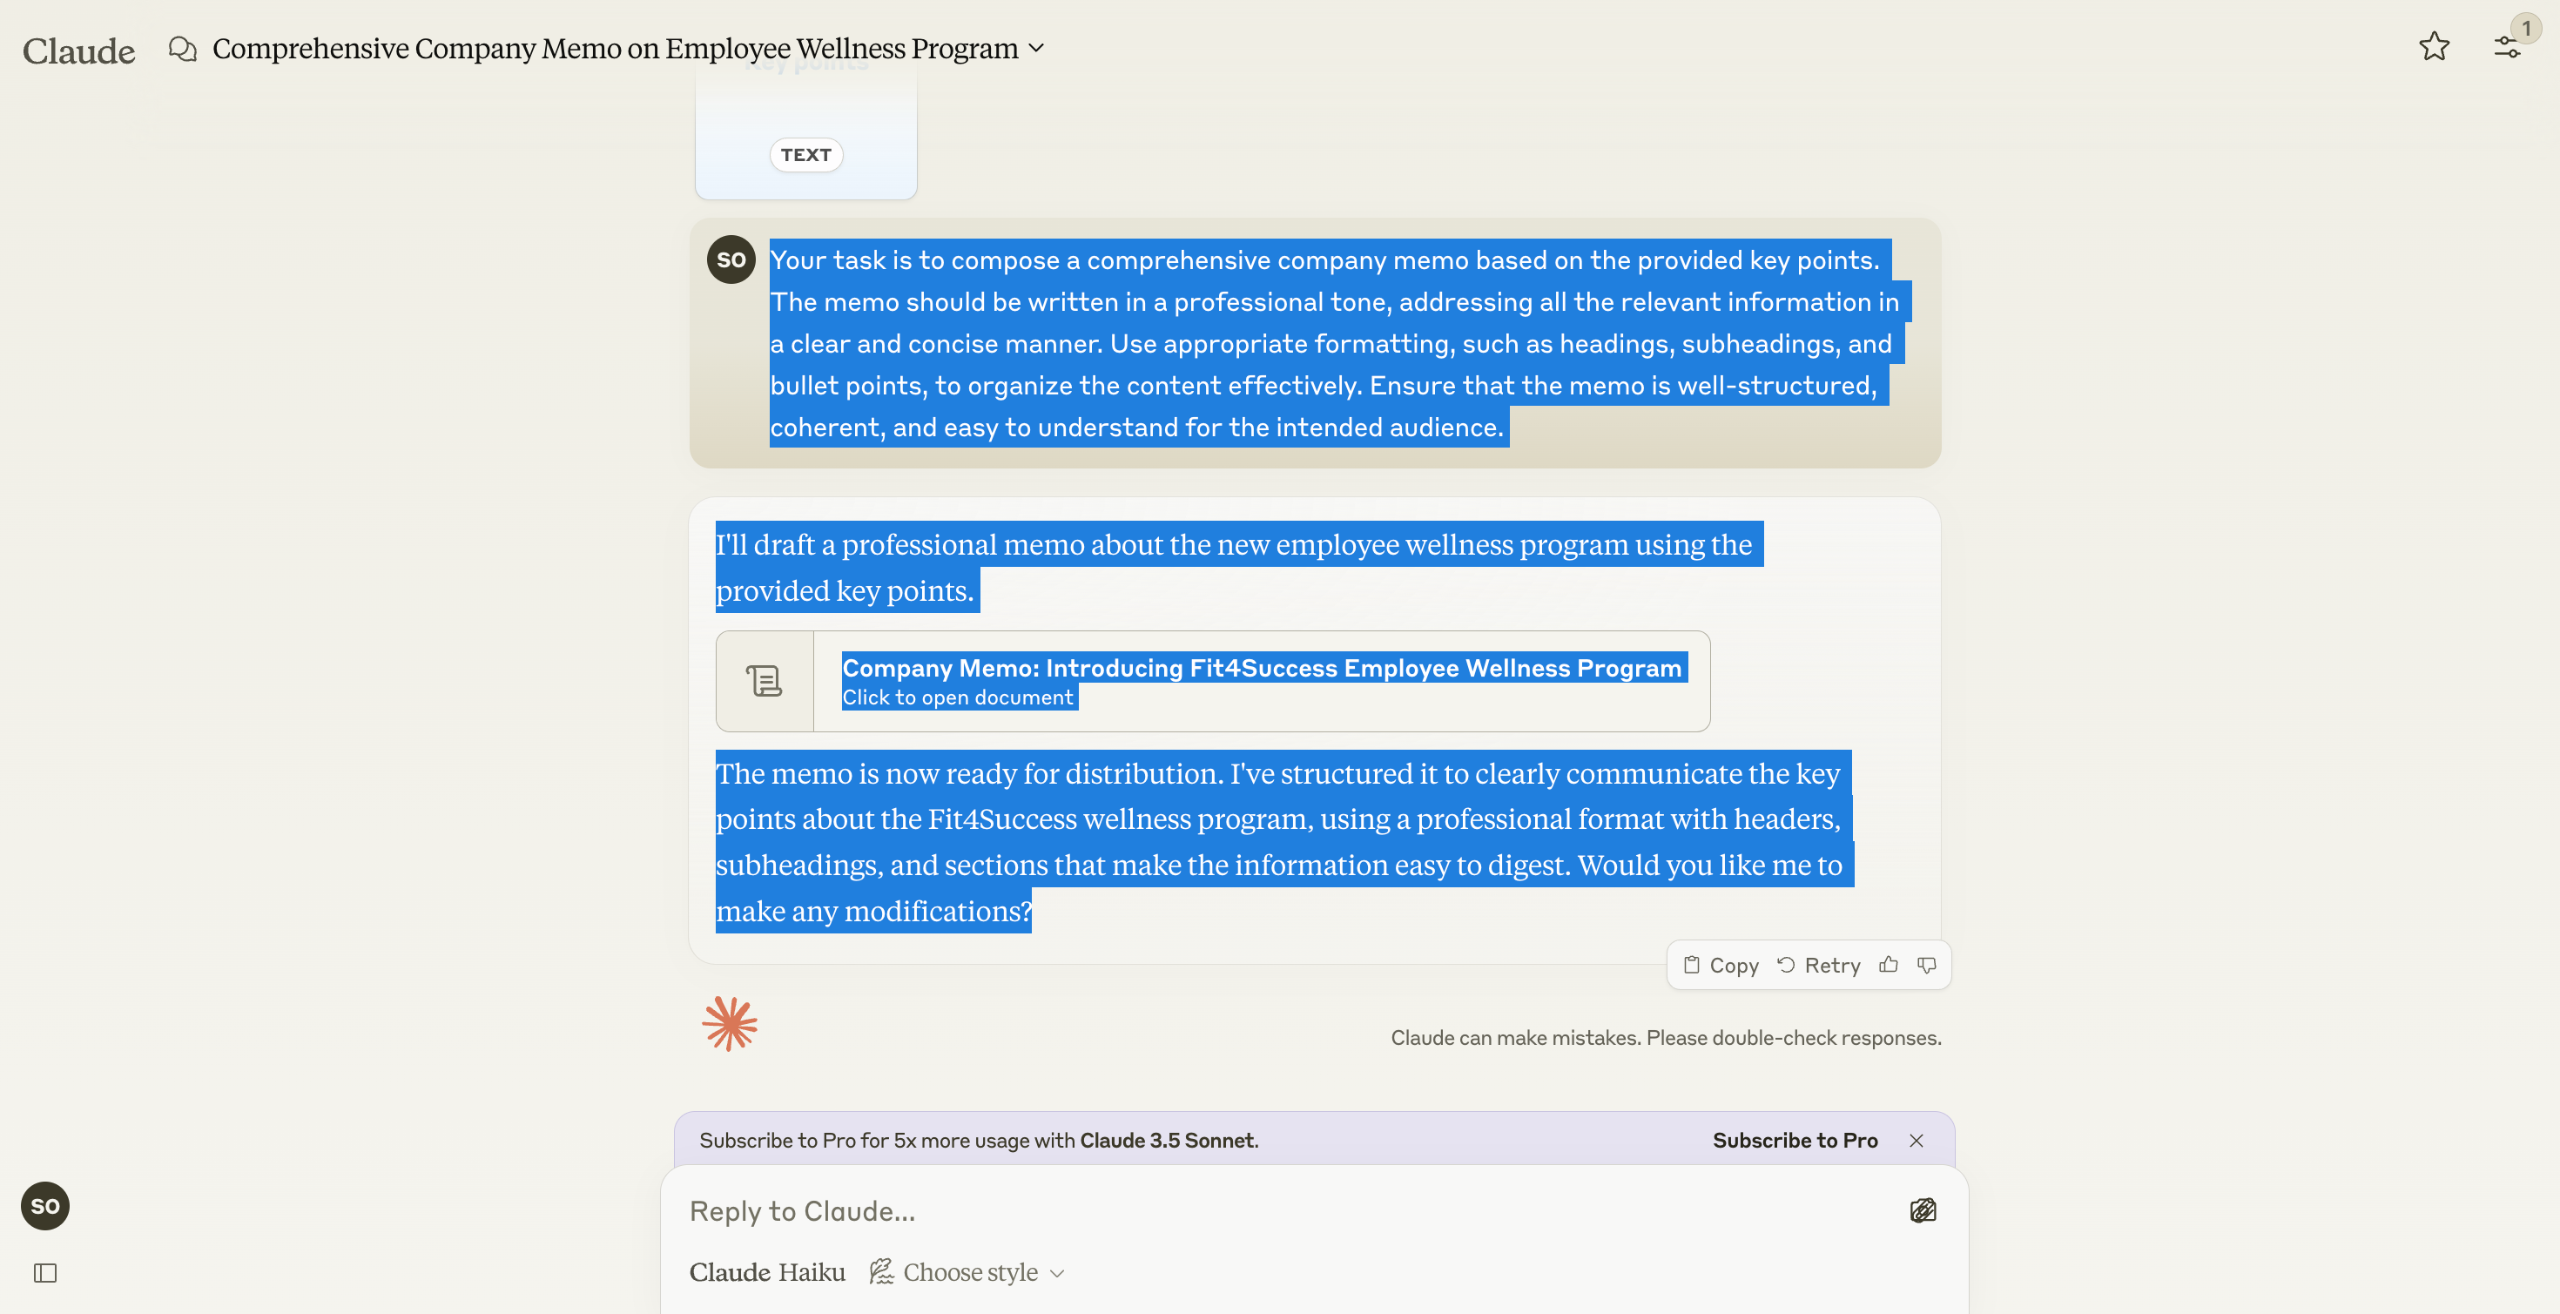
Task: Give thumbs up feedback
Action: [1888, 965]
